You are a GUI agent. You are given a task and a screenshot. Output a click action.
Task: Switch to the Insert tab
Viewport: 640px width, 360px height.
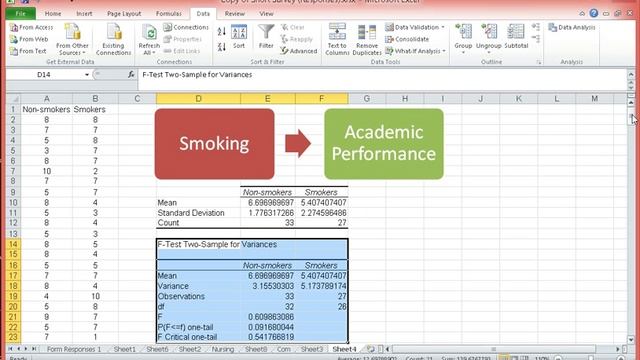(x=84, y=13)
